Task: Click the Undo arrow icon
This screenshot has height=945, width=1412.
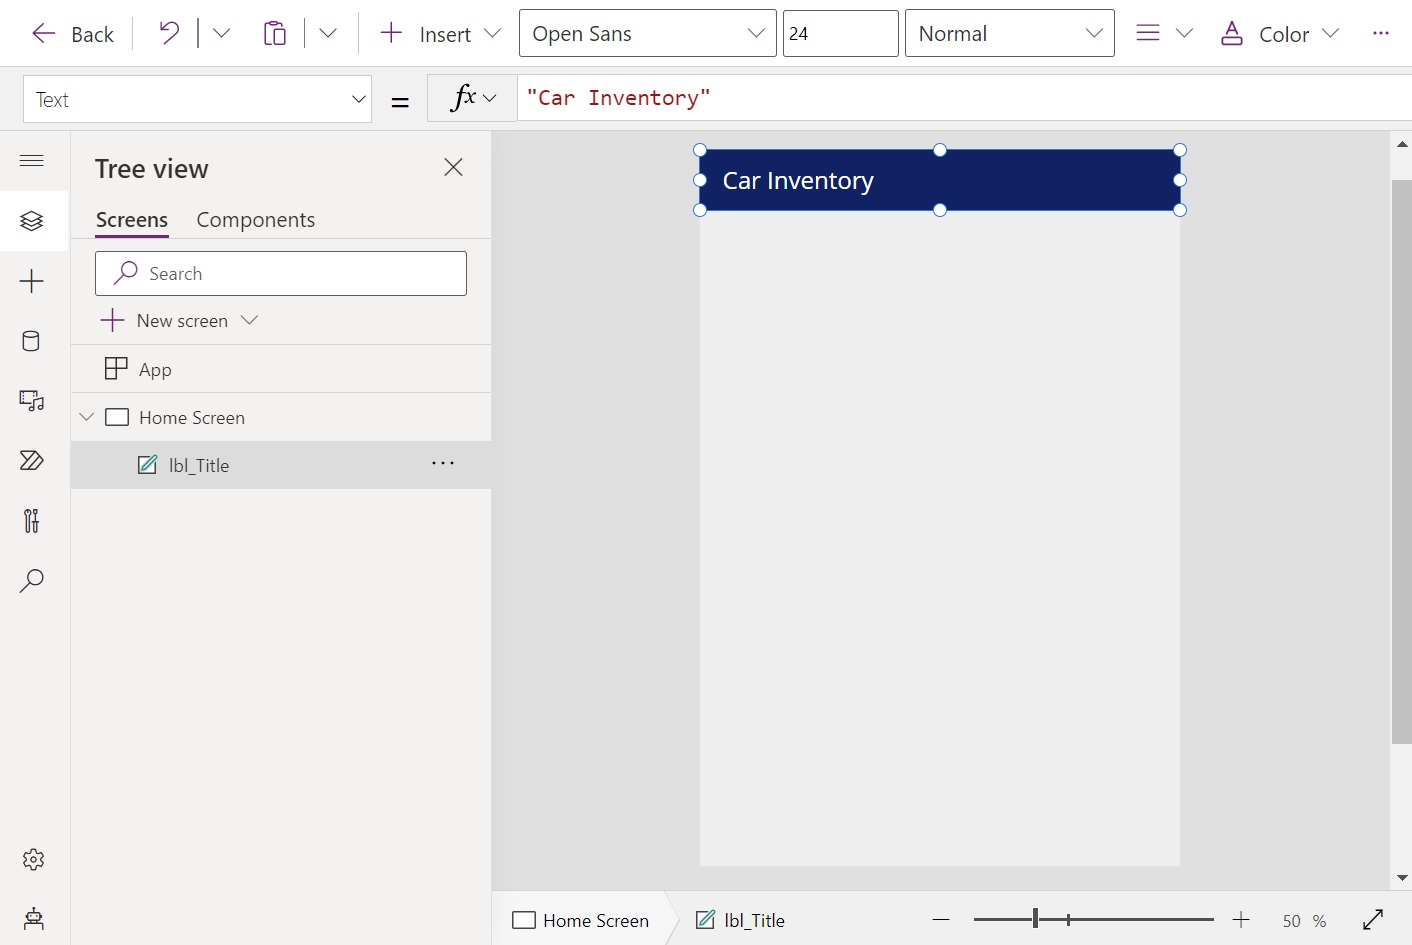Action: point(167,32)
